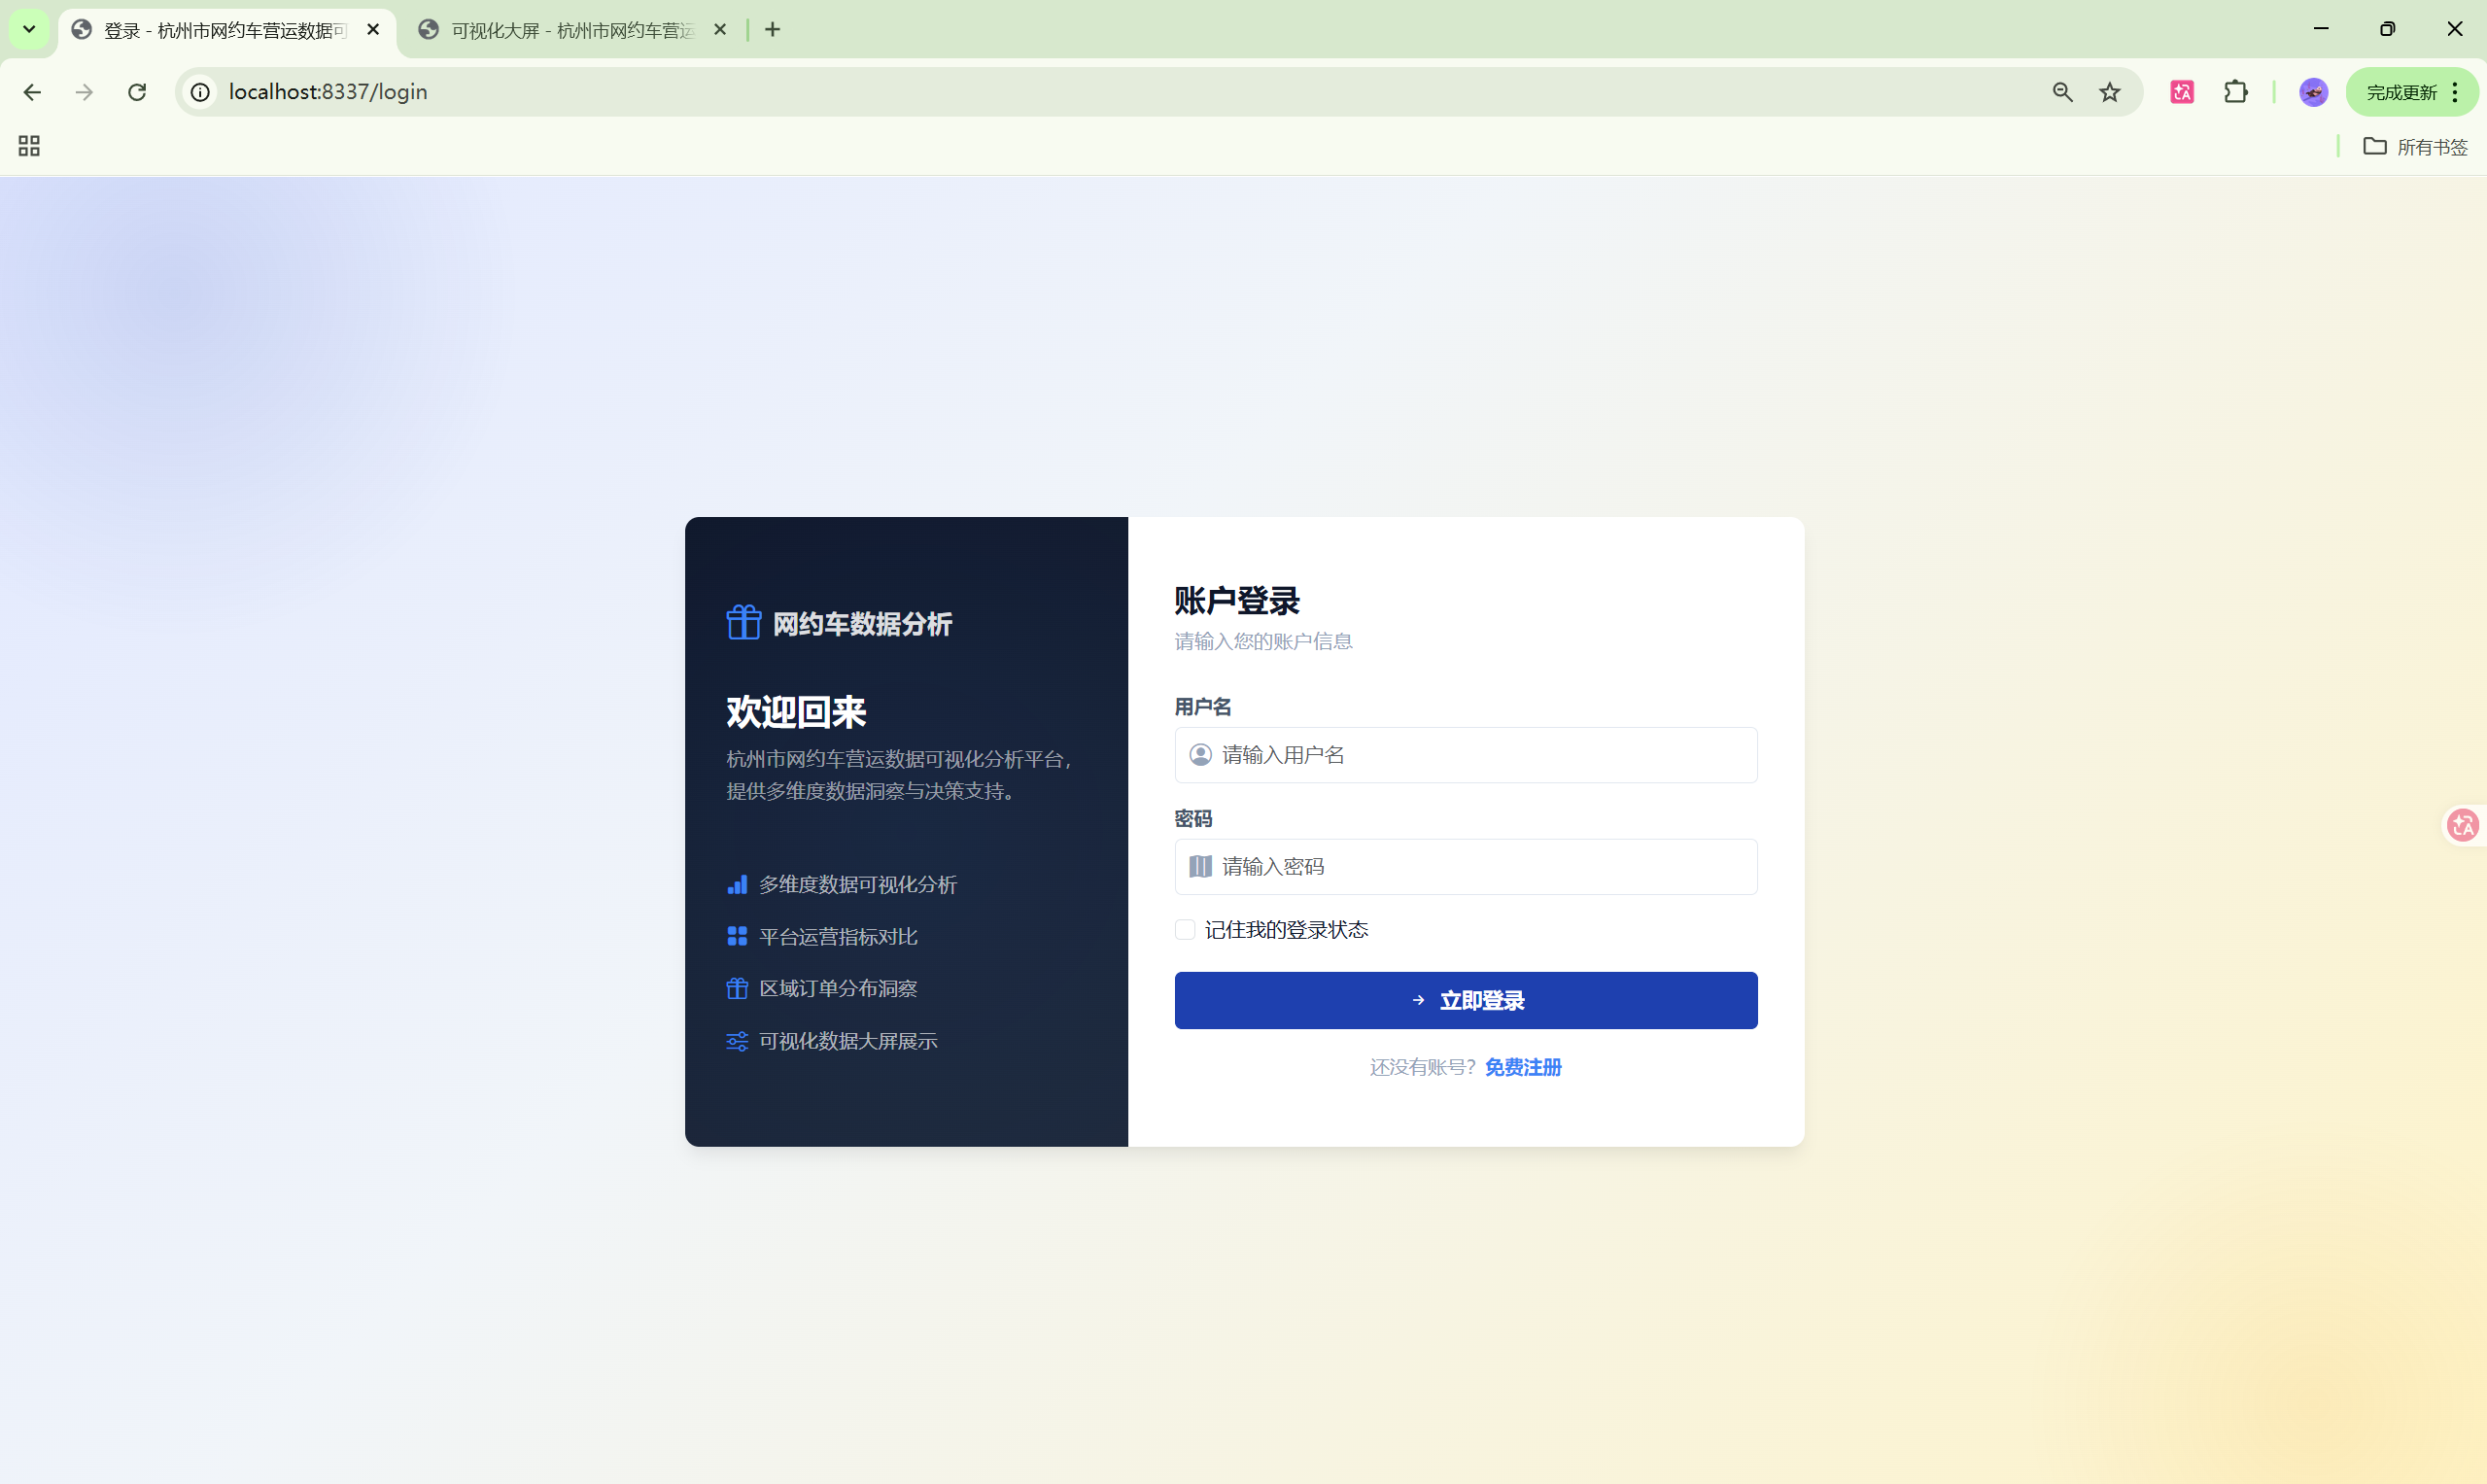
Task: Click the user icon inside the username field
Action: [x=1201, y=754]
